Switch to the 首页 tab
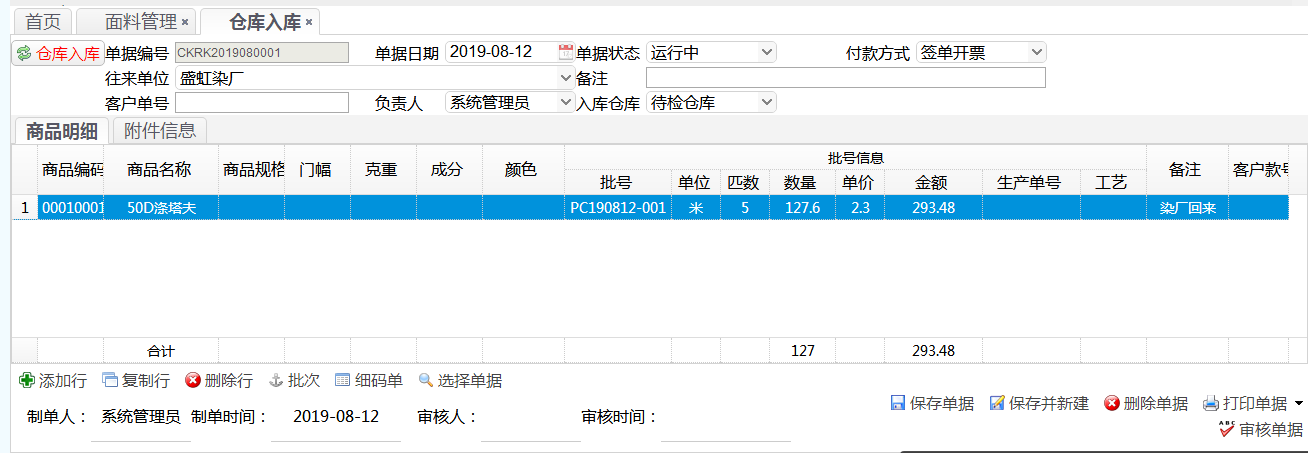The image size is (1308, 453). click(41, 21)
